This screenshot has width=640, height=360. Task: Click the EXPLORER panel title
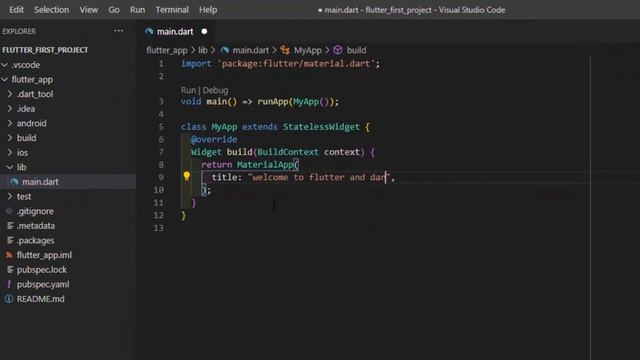pyautogui.click(x=19, y=31)
